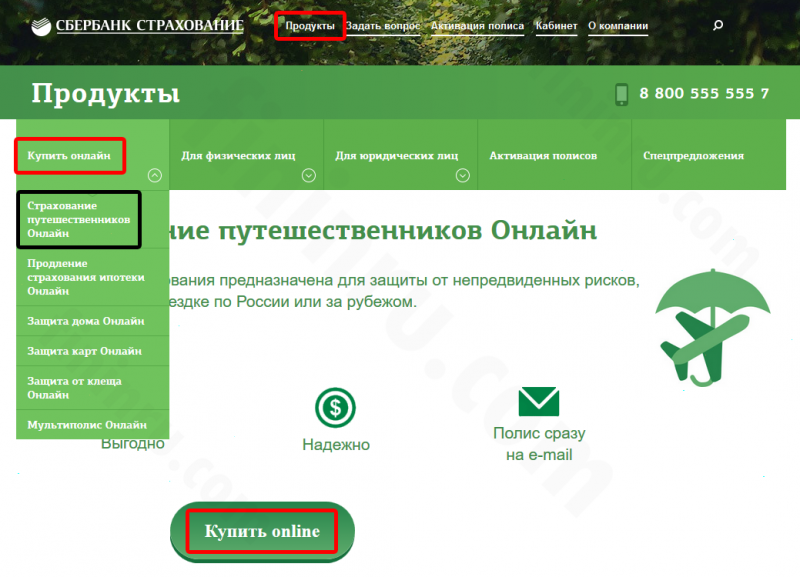Choose Защита карт Онлайн

coord(92,351)
